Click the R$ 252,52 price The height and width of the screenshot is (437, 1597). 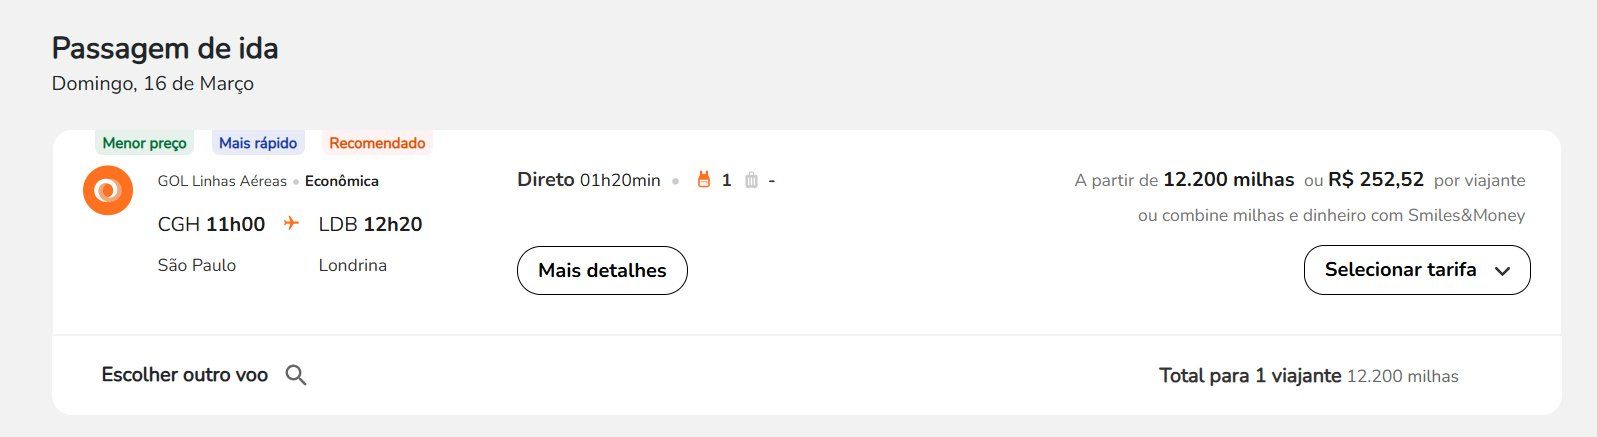[x=1376, y=180]
